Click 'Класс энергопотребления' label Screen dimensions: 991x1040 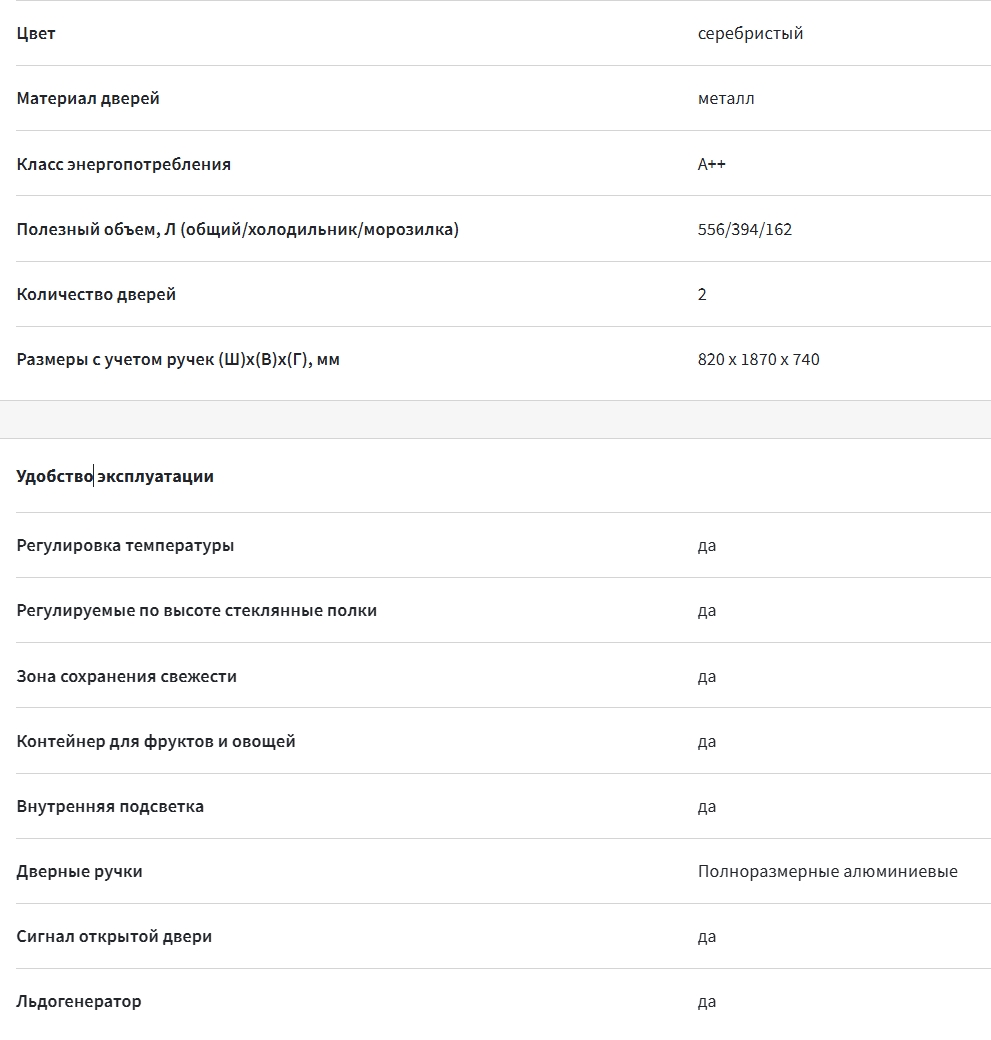pyautogui.click(x=123, y=164)
